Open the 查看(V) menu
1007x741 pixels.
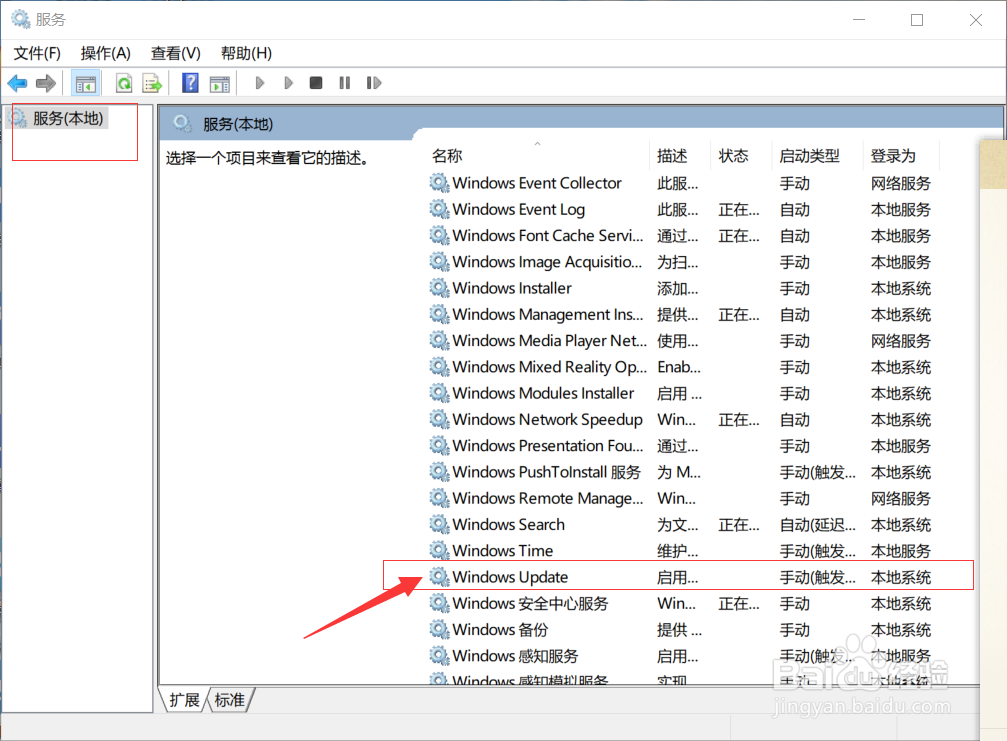(x=175, y=53)
